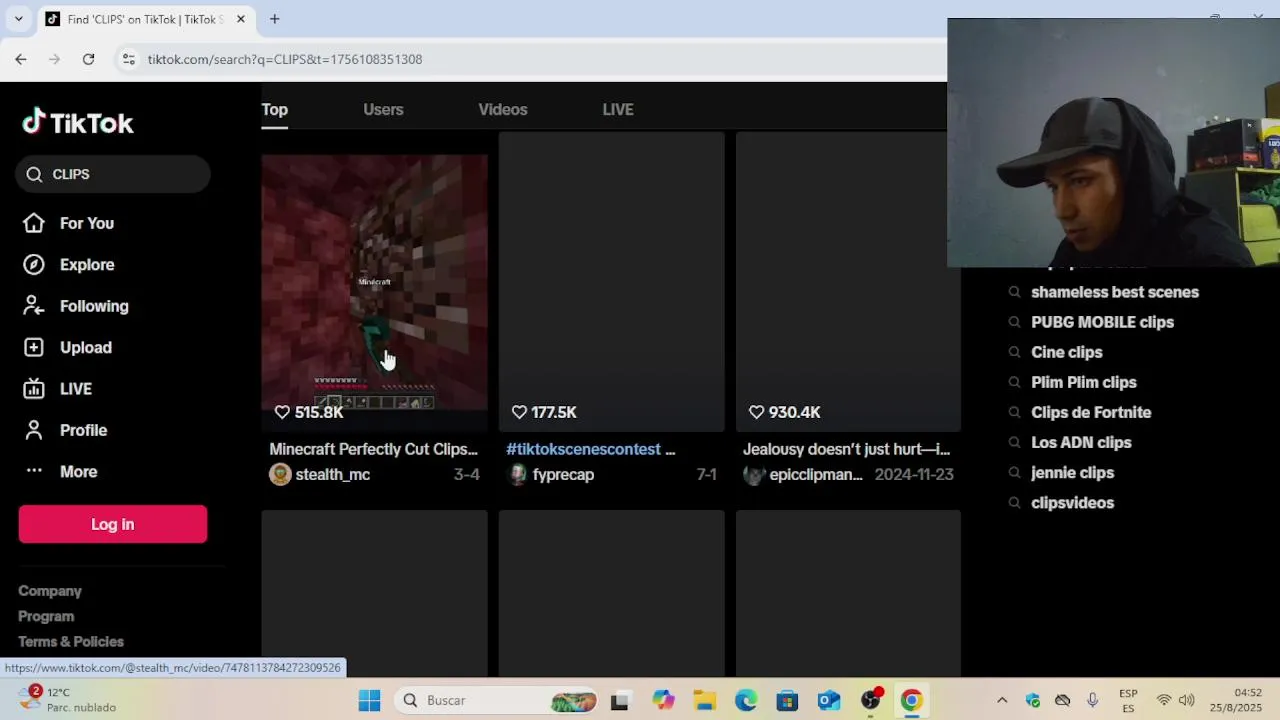Click the Chrome taskbar icon
Screen dimensions: 1280x720
(x=911, y=700)
